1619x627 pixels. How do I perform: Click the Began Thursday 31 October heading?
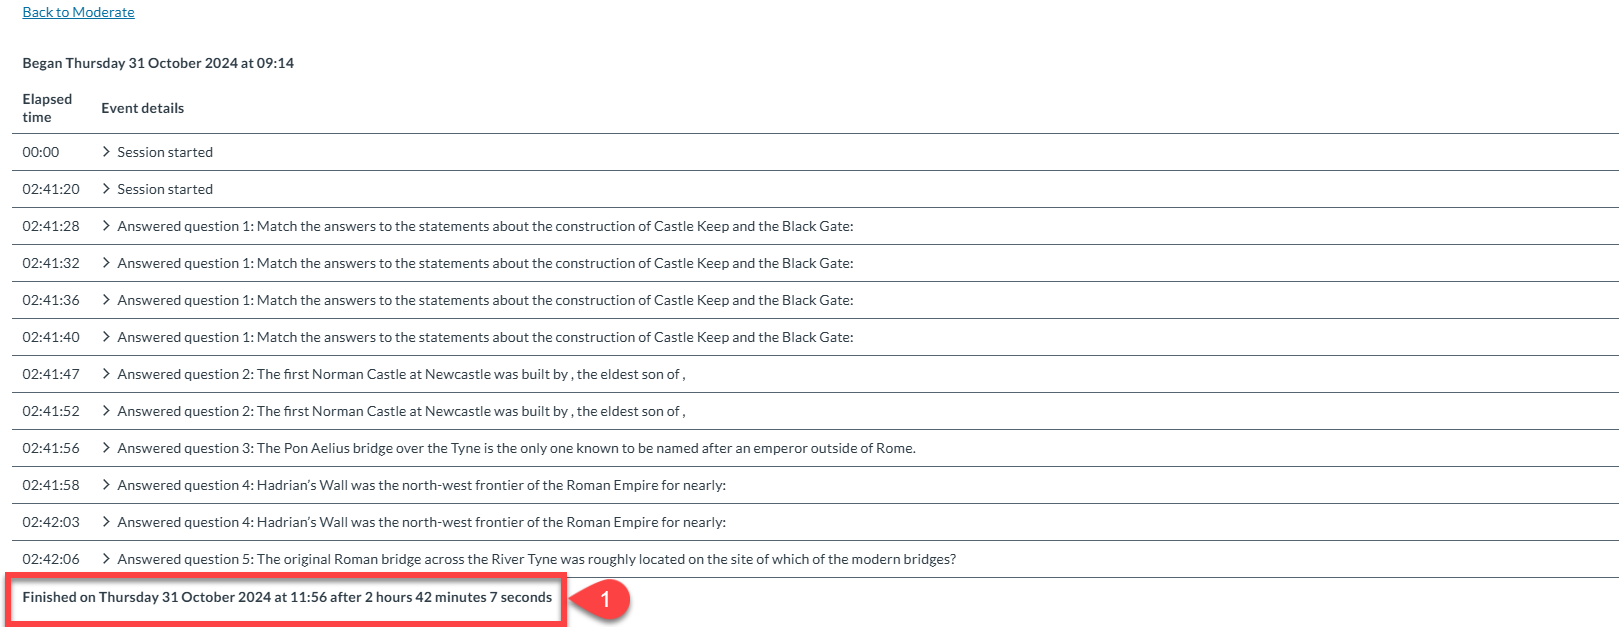[158, 63]
